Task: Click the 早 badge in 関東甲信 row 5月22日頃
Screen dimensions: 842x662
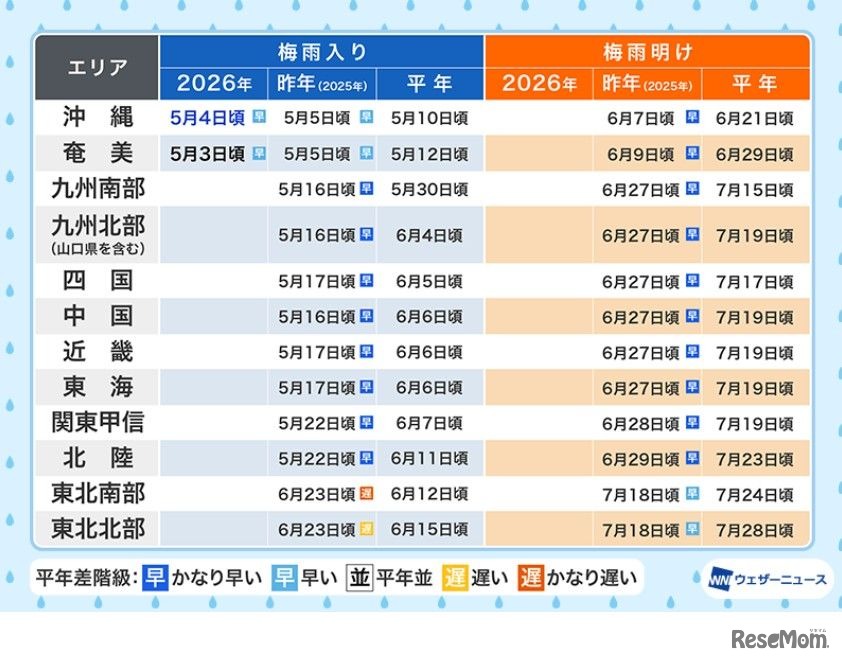Action: pos(366,422)
